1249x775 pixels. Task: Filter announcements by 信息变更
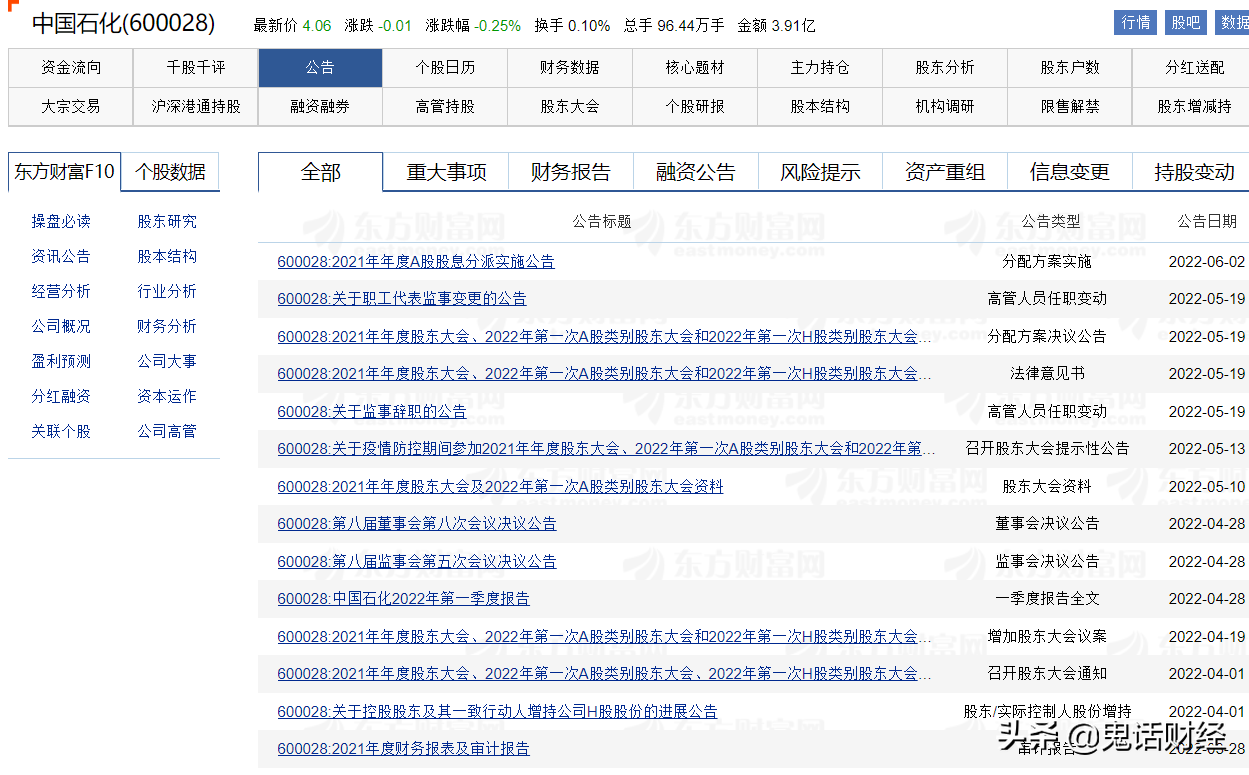(x=1070, y=172)
